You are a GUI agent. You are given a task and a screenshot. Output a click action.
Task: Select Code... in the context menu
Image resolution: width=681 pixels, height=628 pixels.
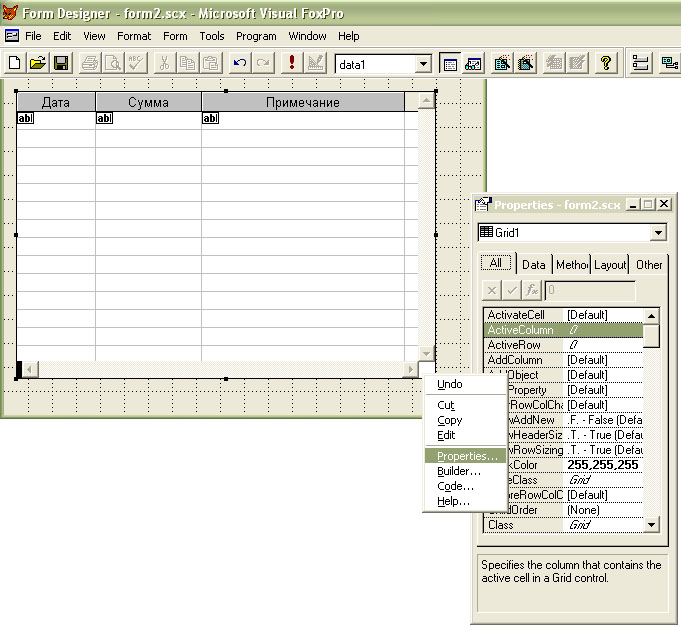pos(455,486)
